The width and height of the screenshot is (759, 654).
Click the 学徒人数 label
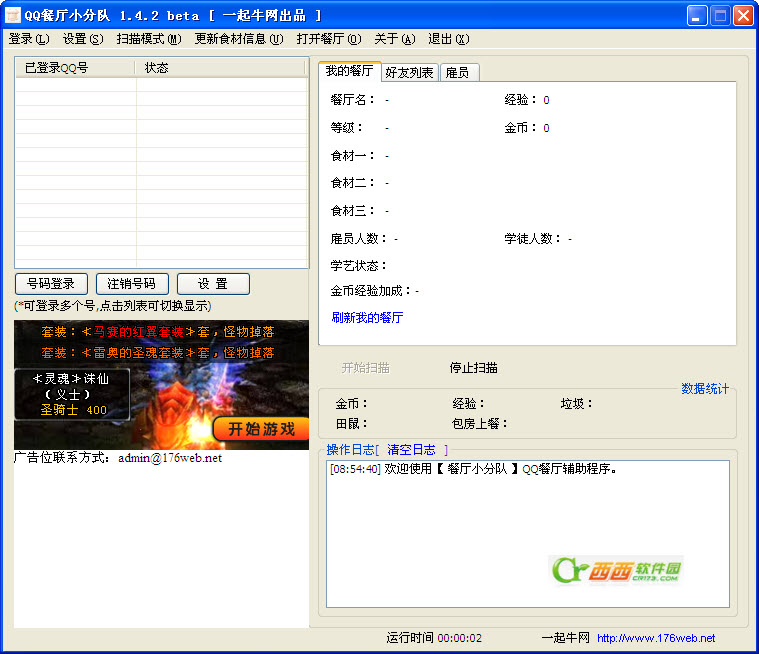coord(533,239)
